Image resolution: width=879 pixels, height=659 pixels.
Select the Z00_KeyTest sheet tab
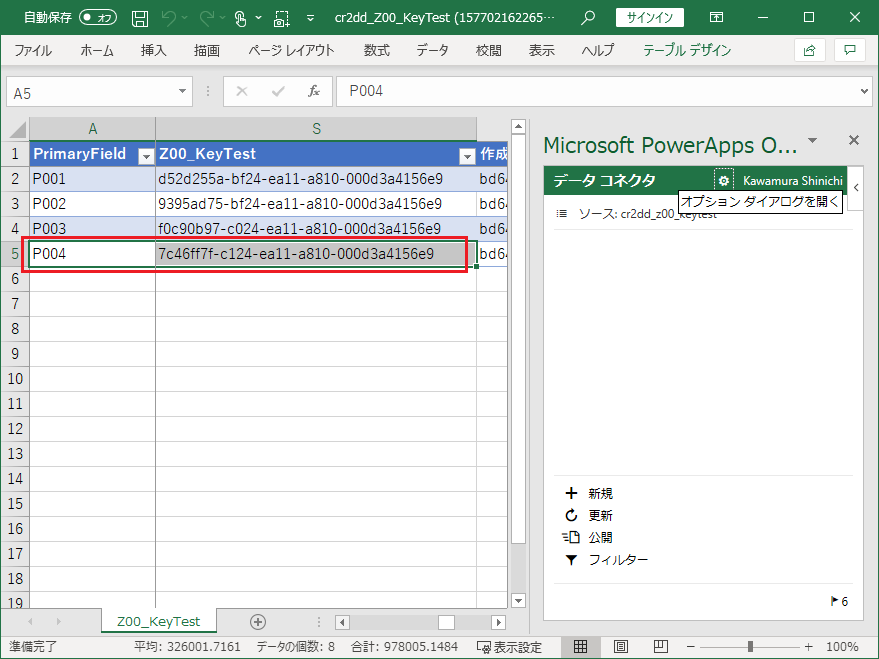pos(158,621)
